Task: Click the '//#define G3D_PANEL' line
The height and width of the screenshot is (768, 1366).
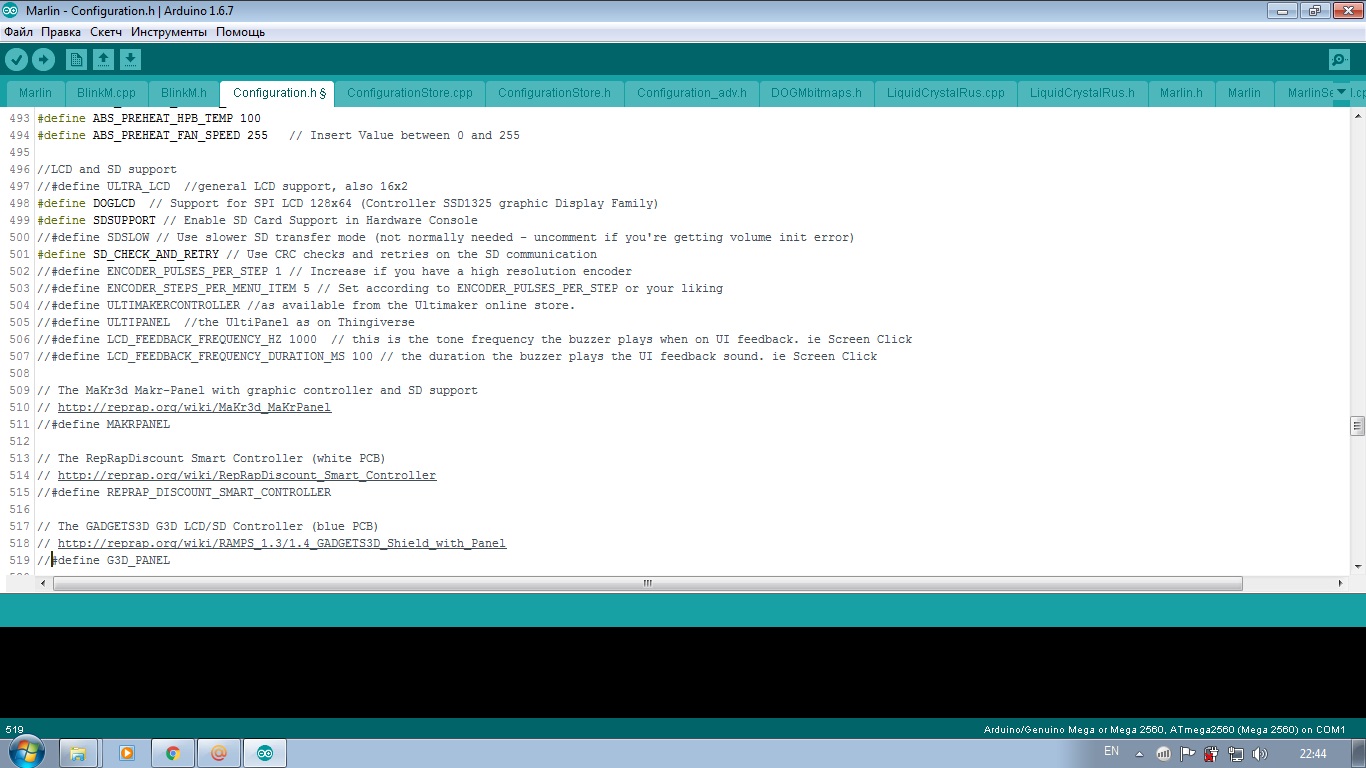Action: point(103,561)
